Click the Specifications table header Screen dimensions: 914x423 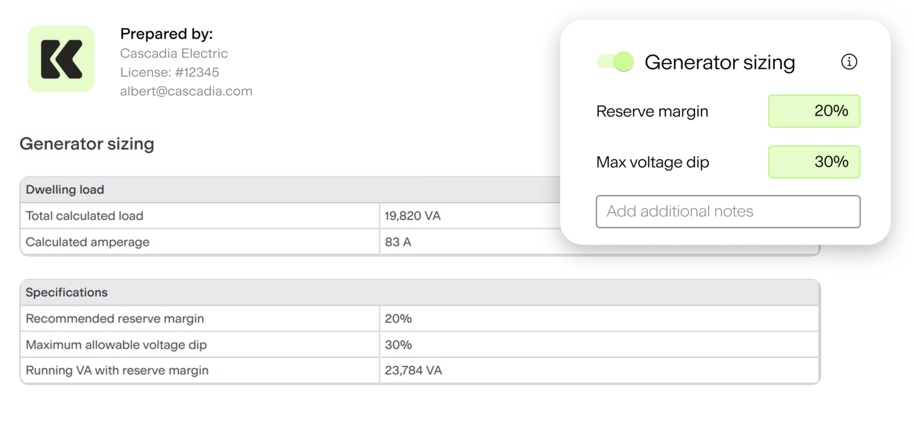pos(420,292)
